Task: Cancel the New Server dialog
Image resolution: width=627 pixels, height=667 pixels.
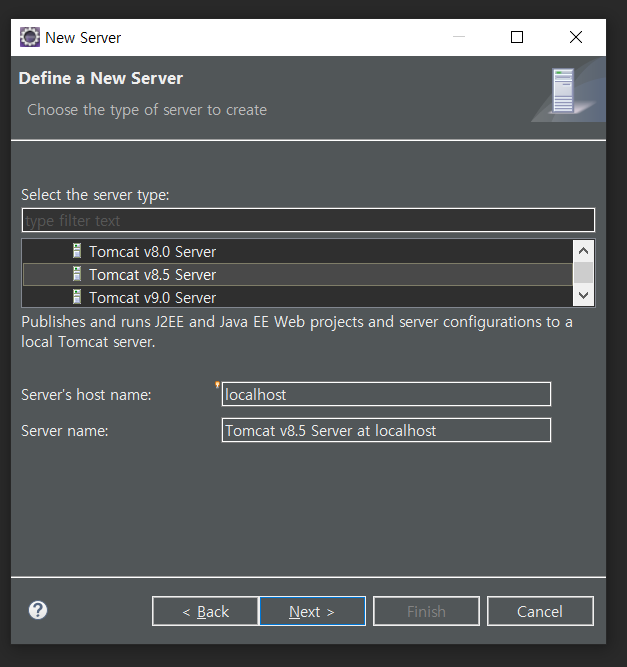Action: point(540,611)
